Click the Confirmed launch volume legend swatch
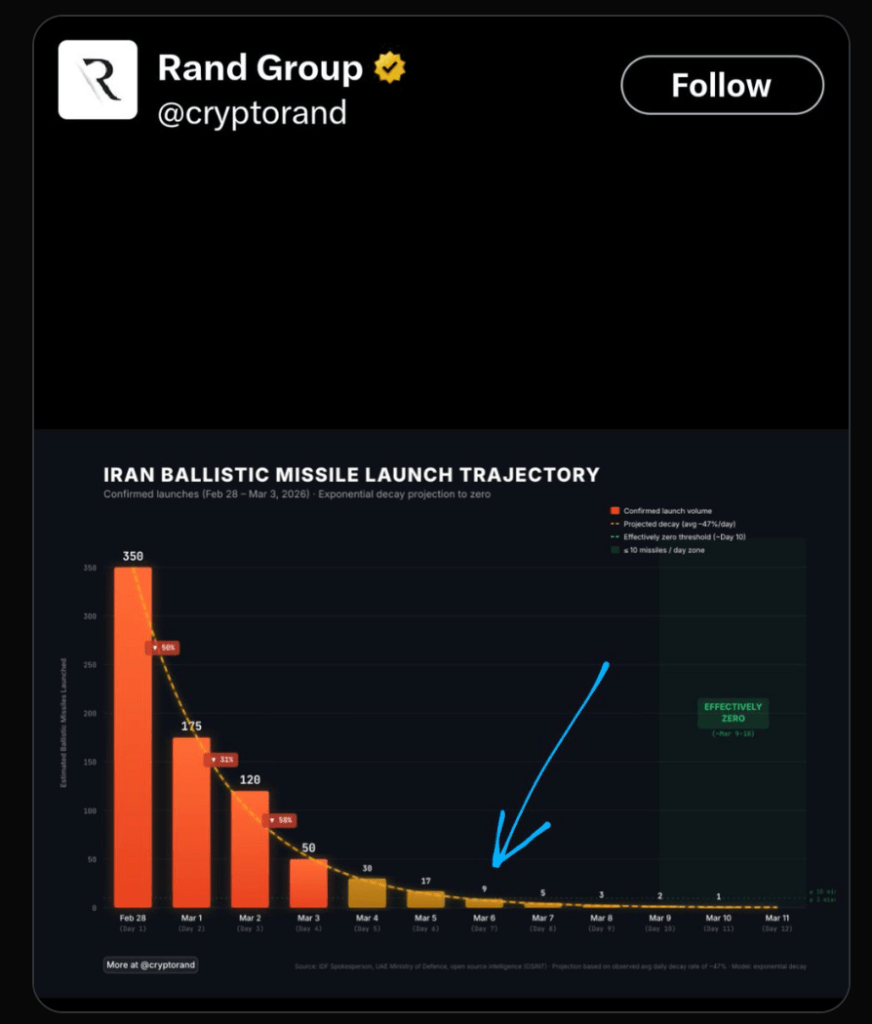 click(x=616, y=511)
